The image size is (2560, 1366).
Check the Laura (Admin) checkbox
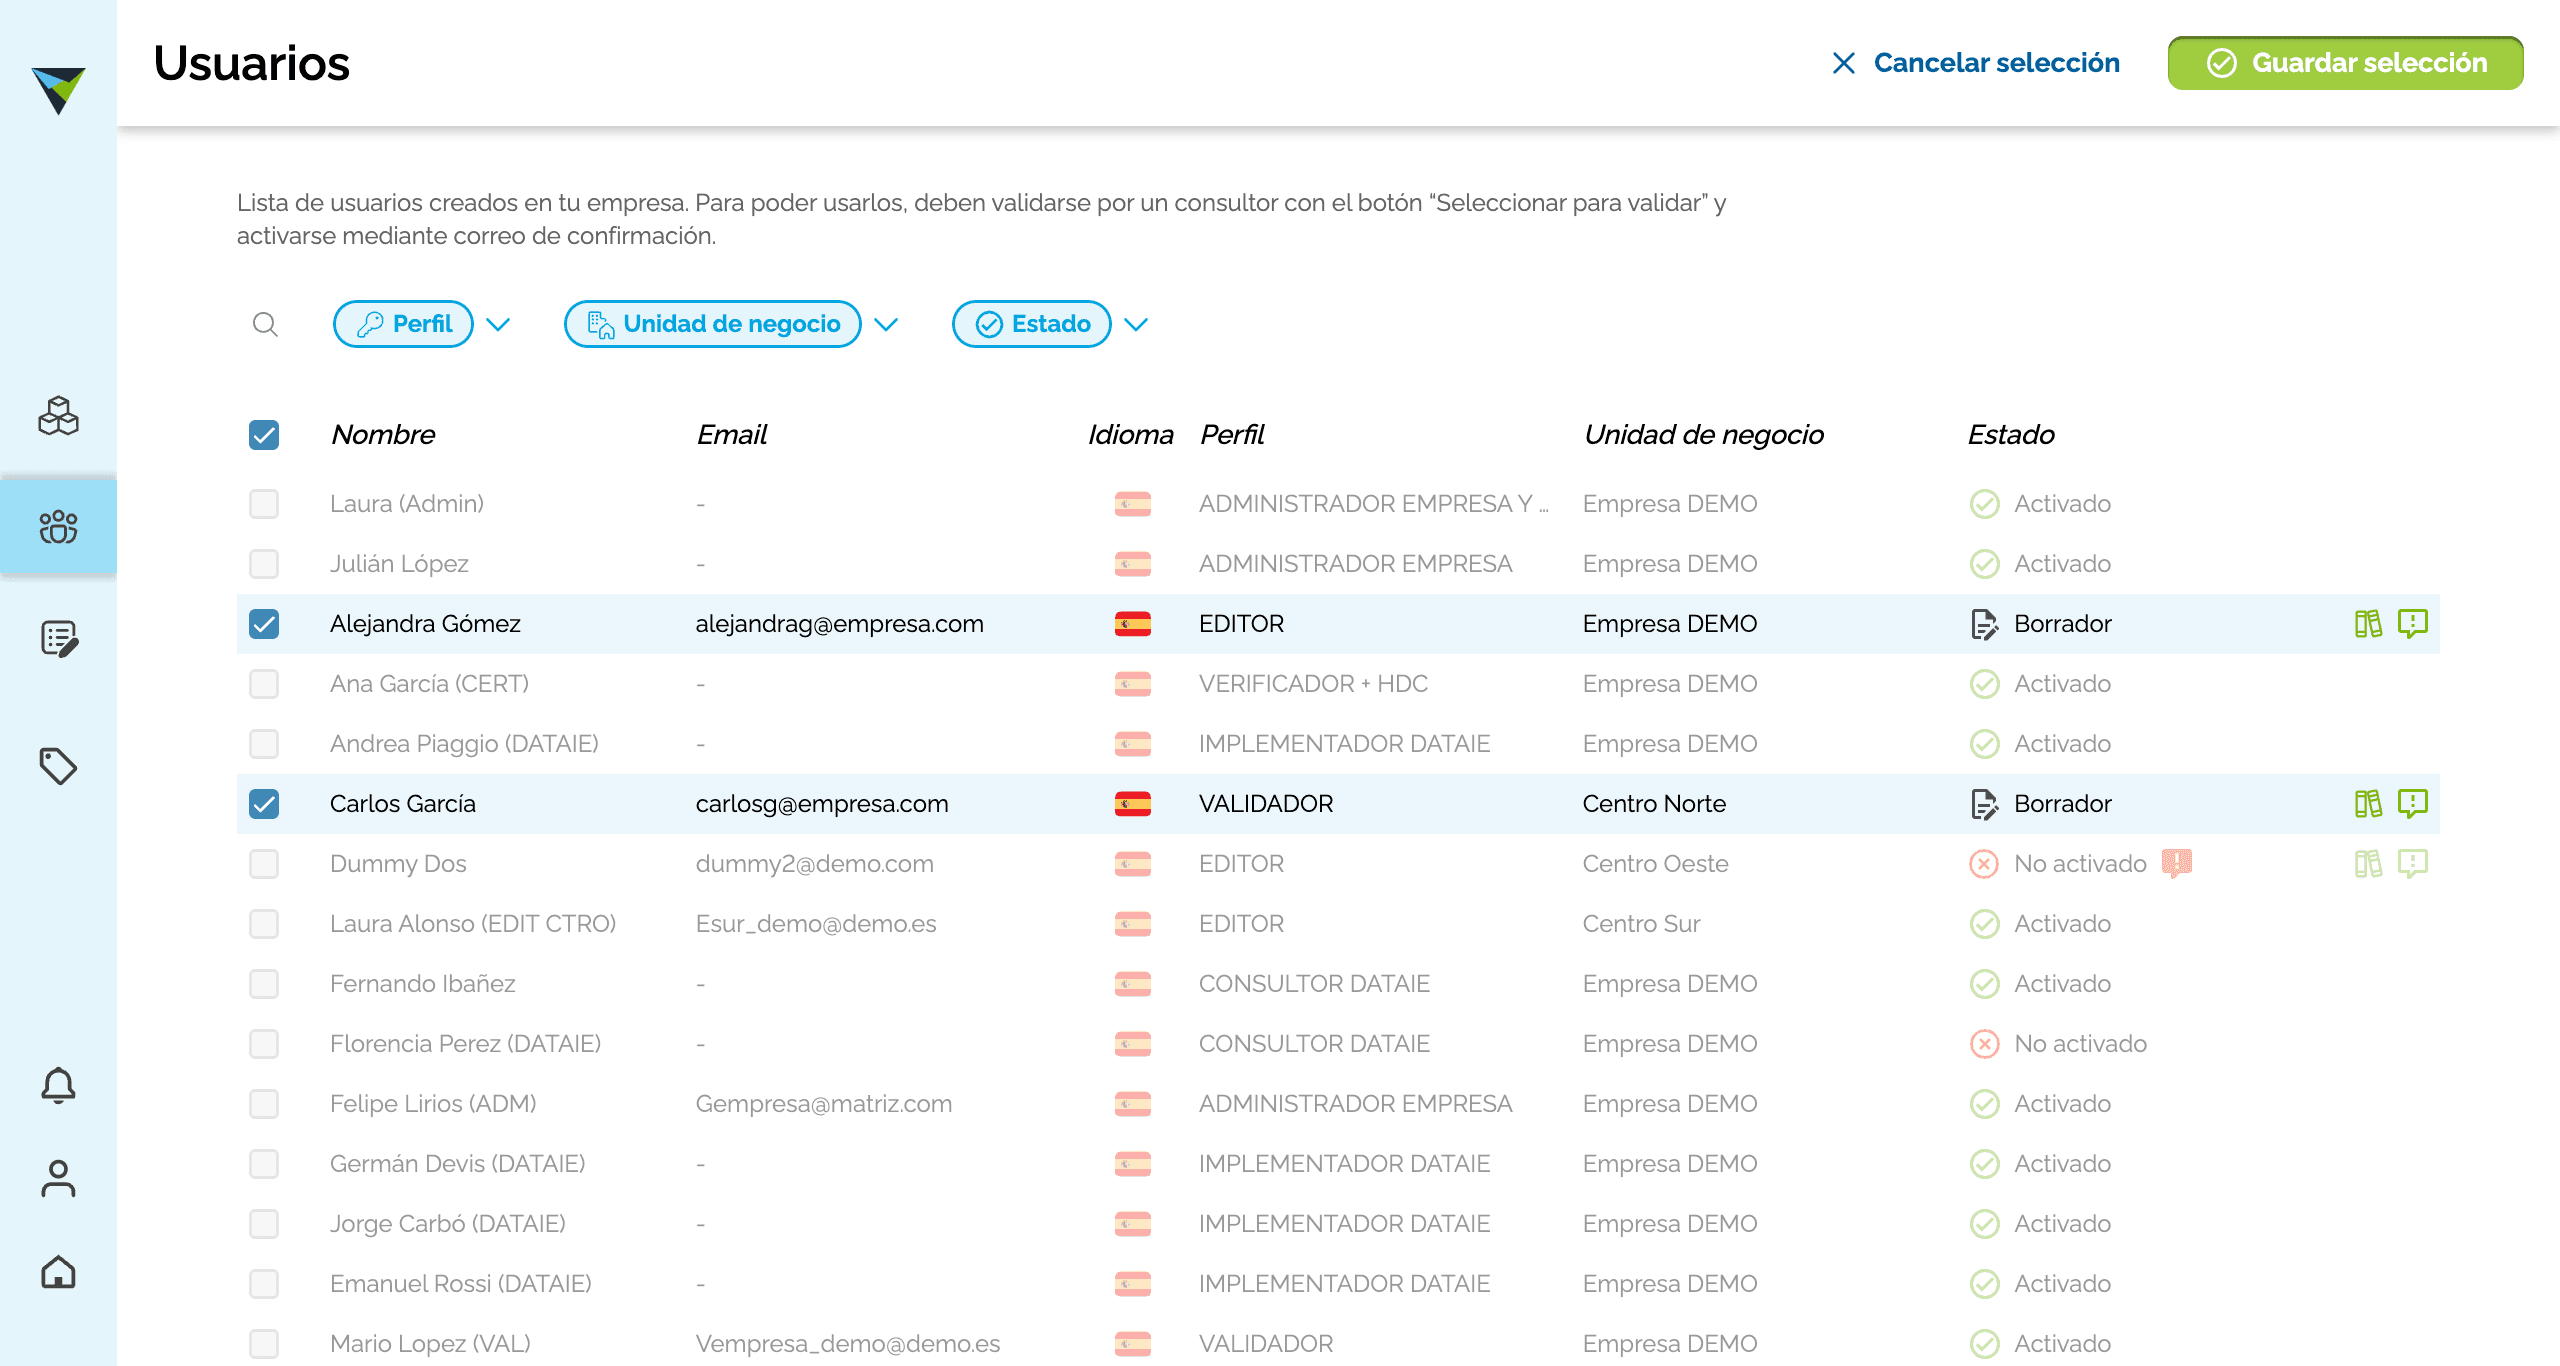pyautogui.click(x=264, y=504)
